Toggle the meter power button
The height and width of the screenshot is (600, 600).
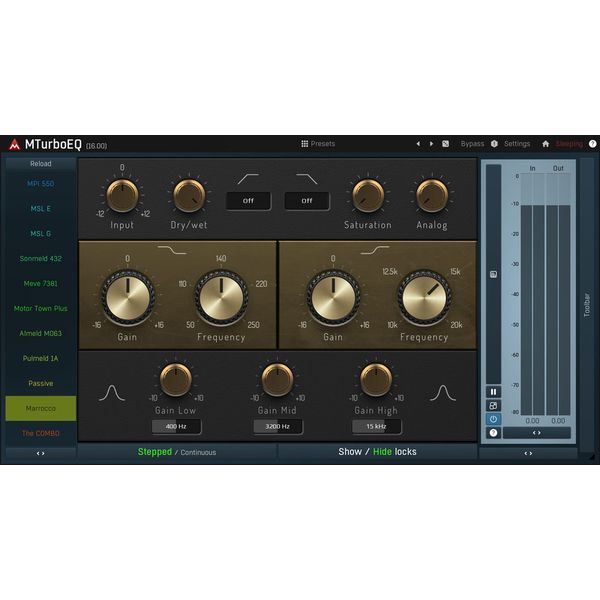[x=493, y=419]
